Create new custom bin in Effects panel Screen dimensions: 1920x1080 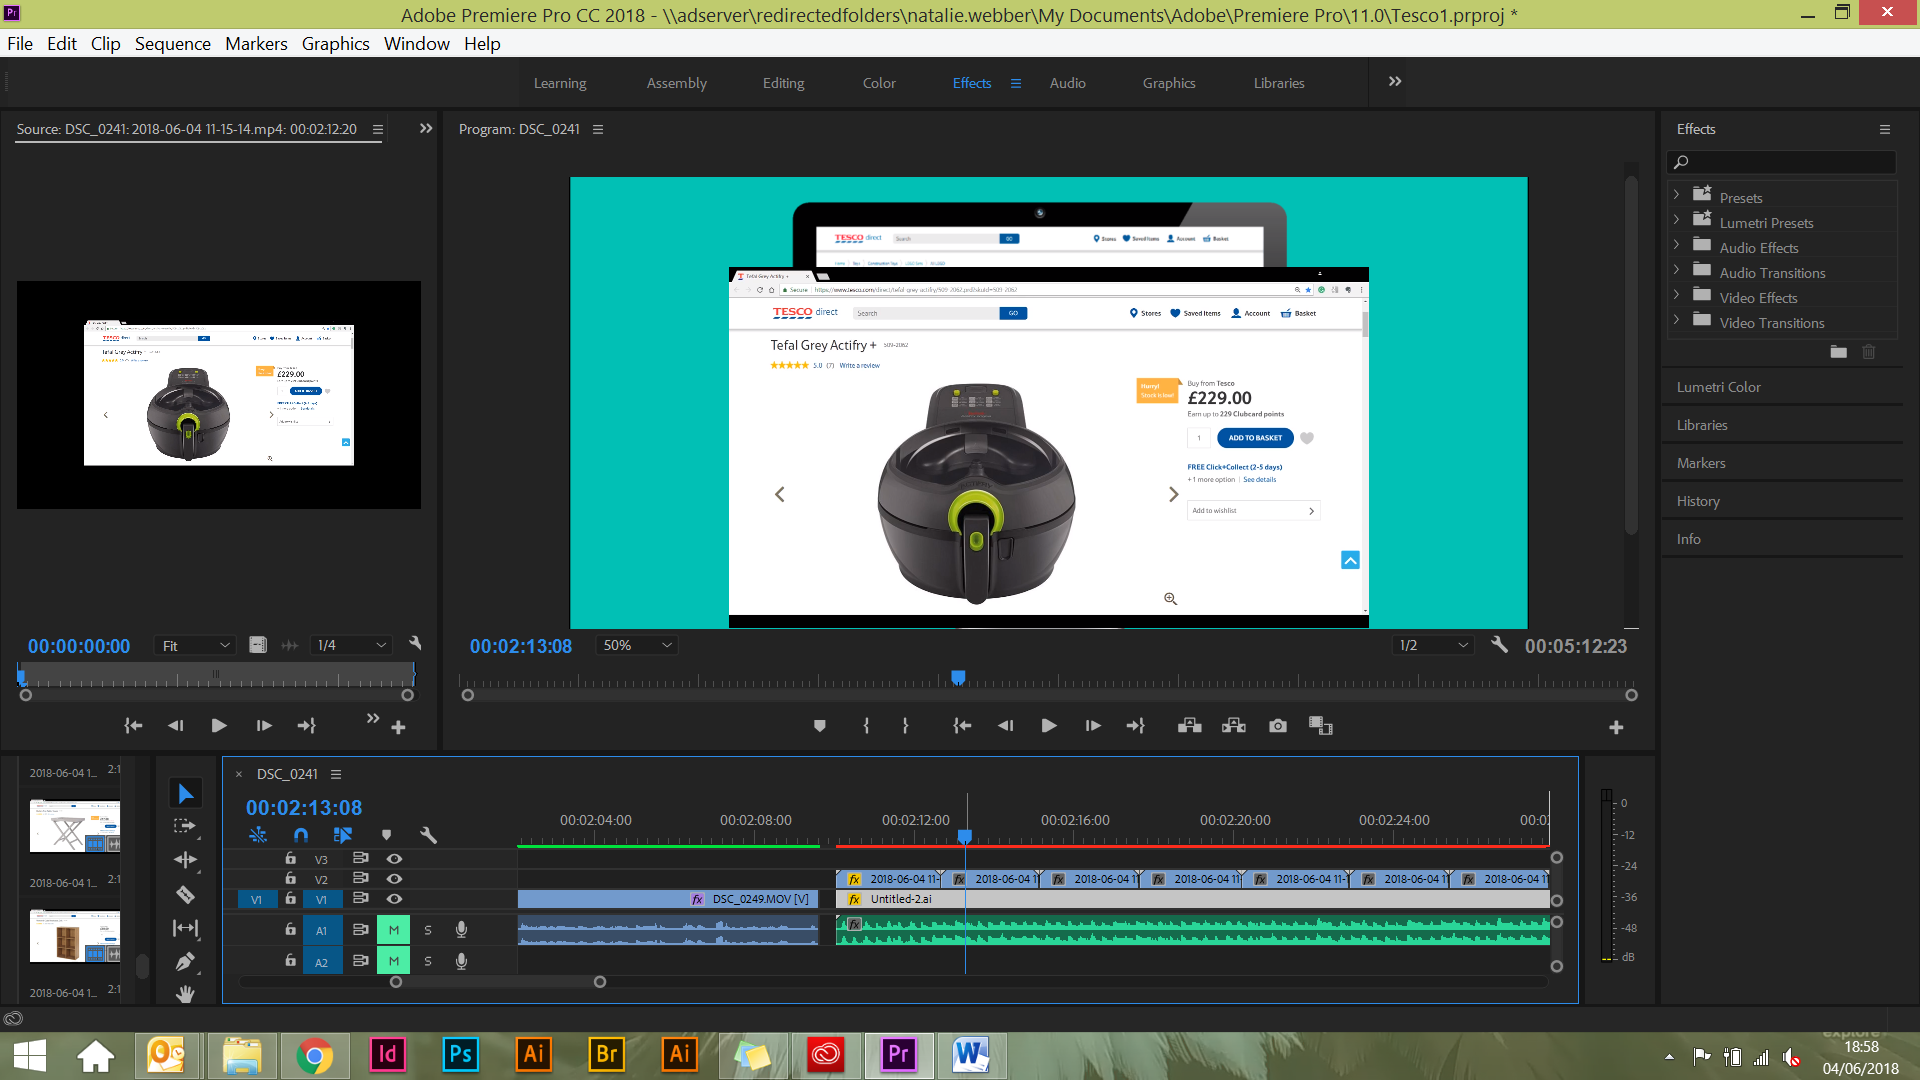click(1838, 352)
